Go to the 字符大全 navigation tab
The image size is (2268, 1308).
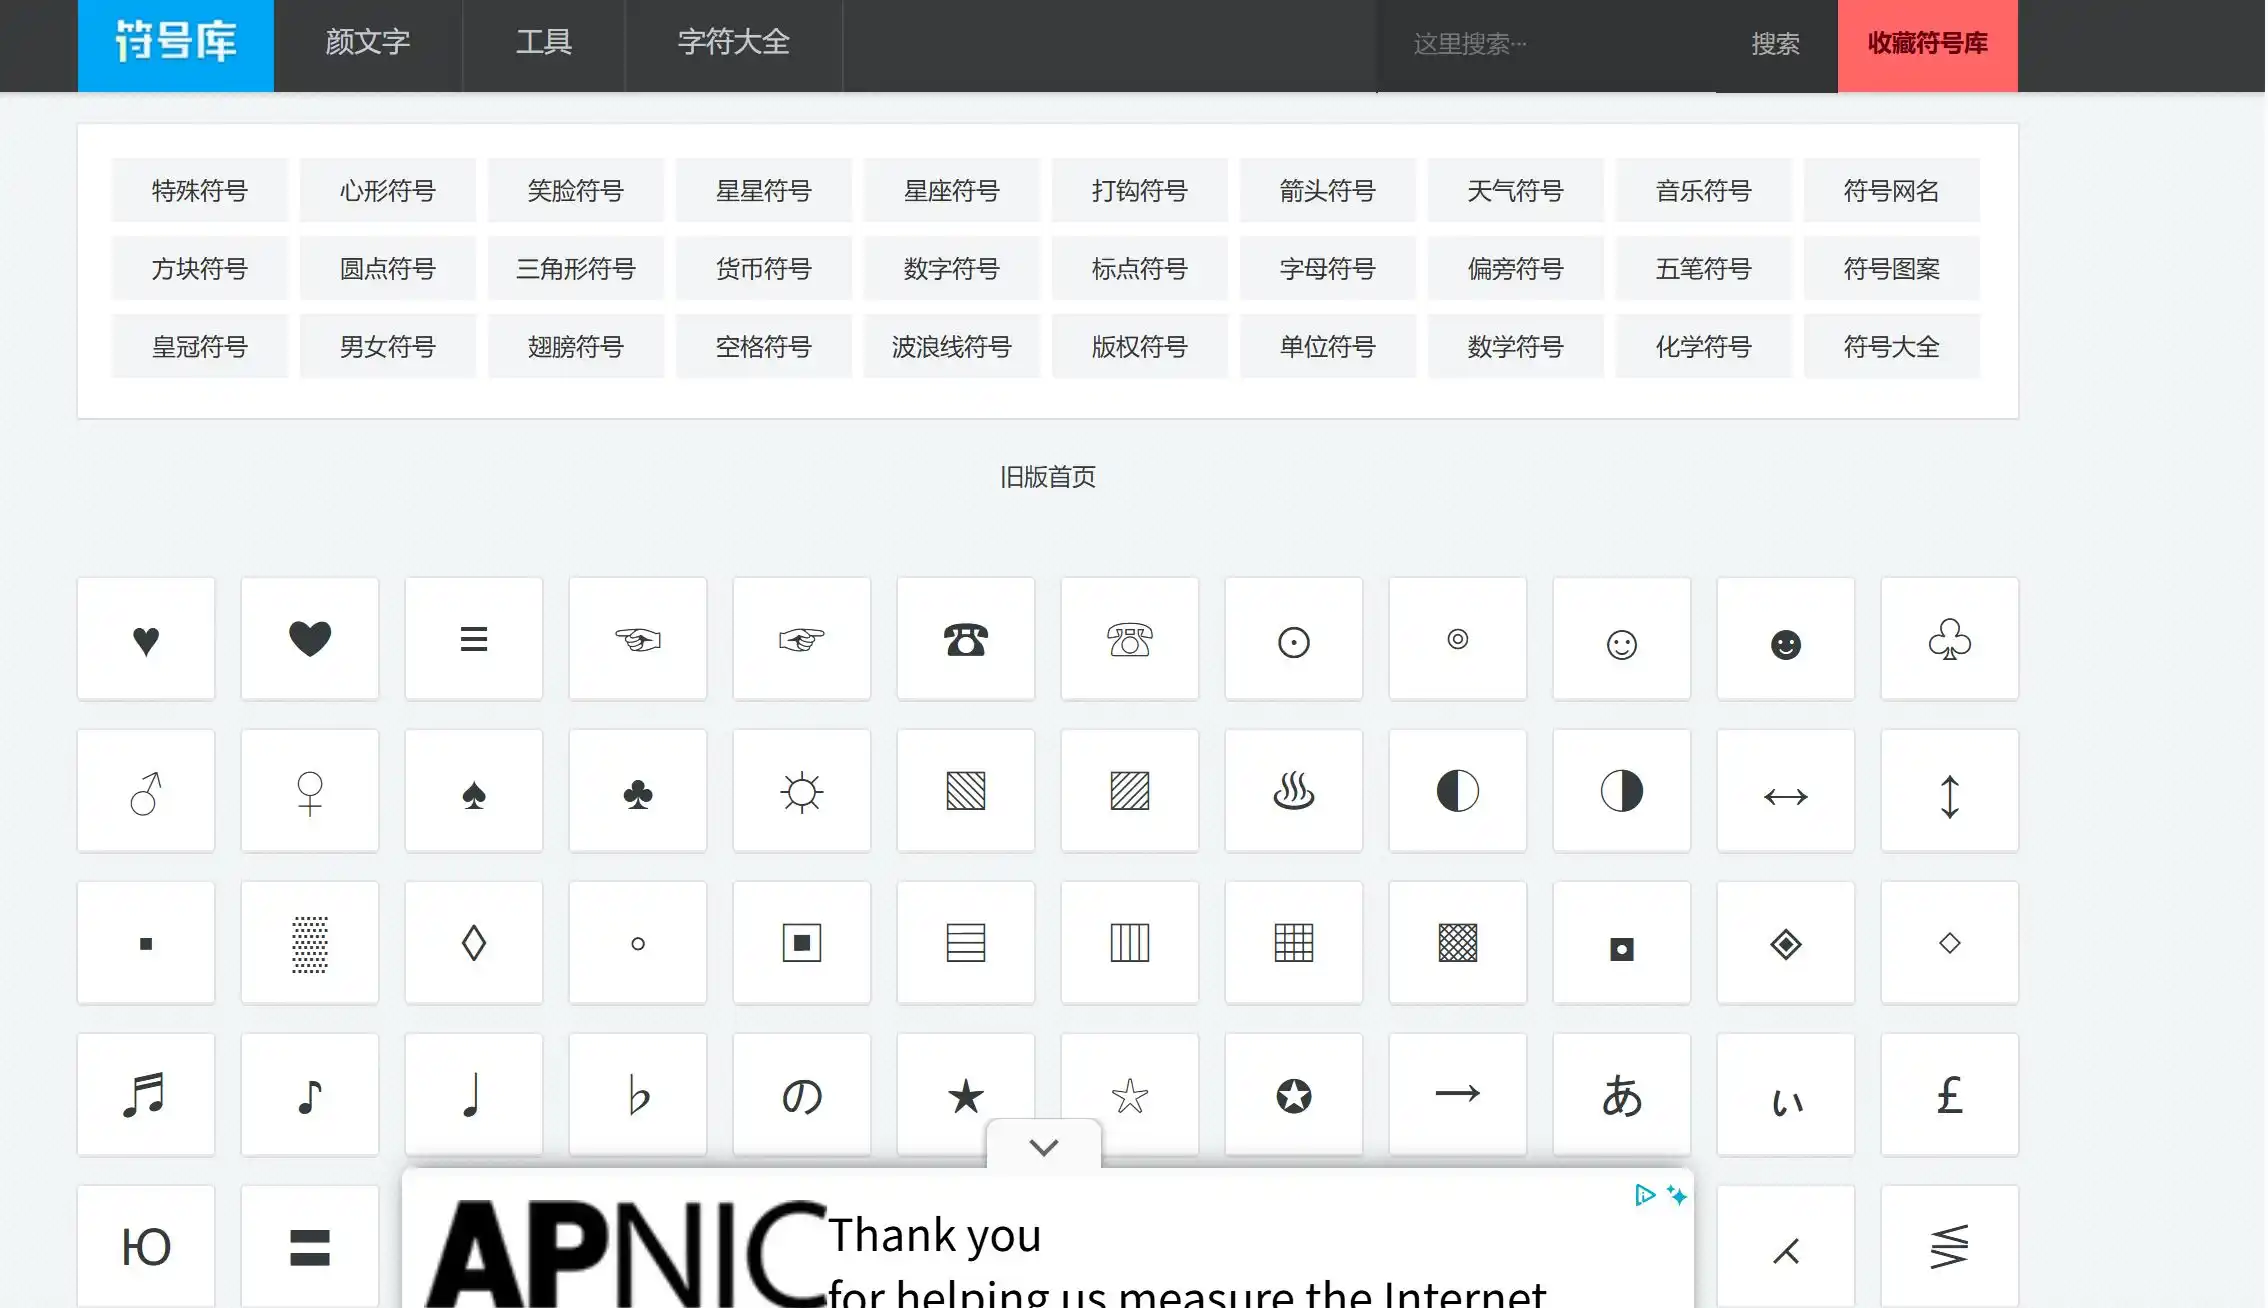click(734, 43)
